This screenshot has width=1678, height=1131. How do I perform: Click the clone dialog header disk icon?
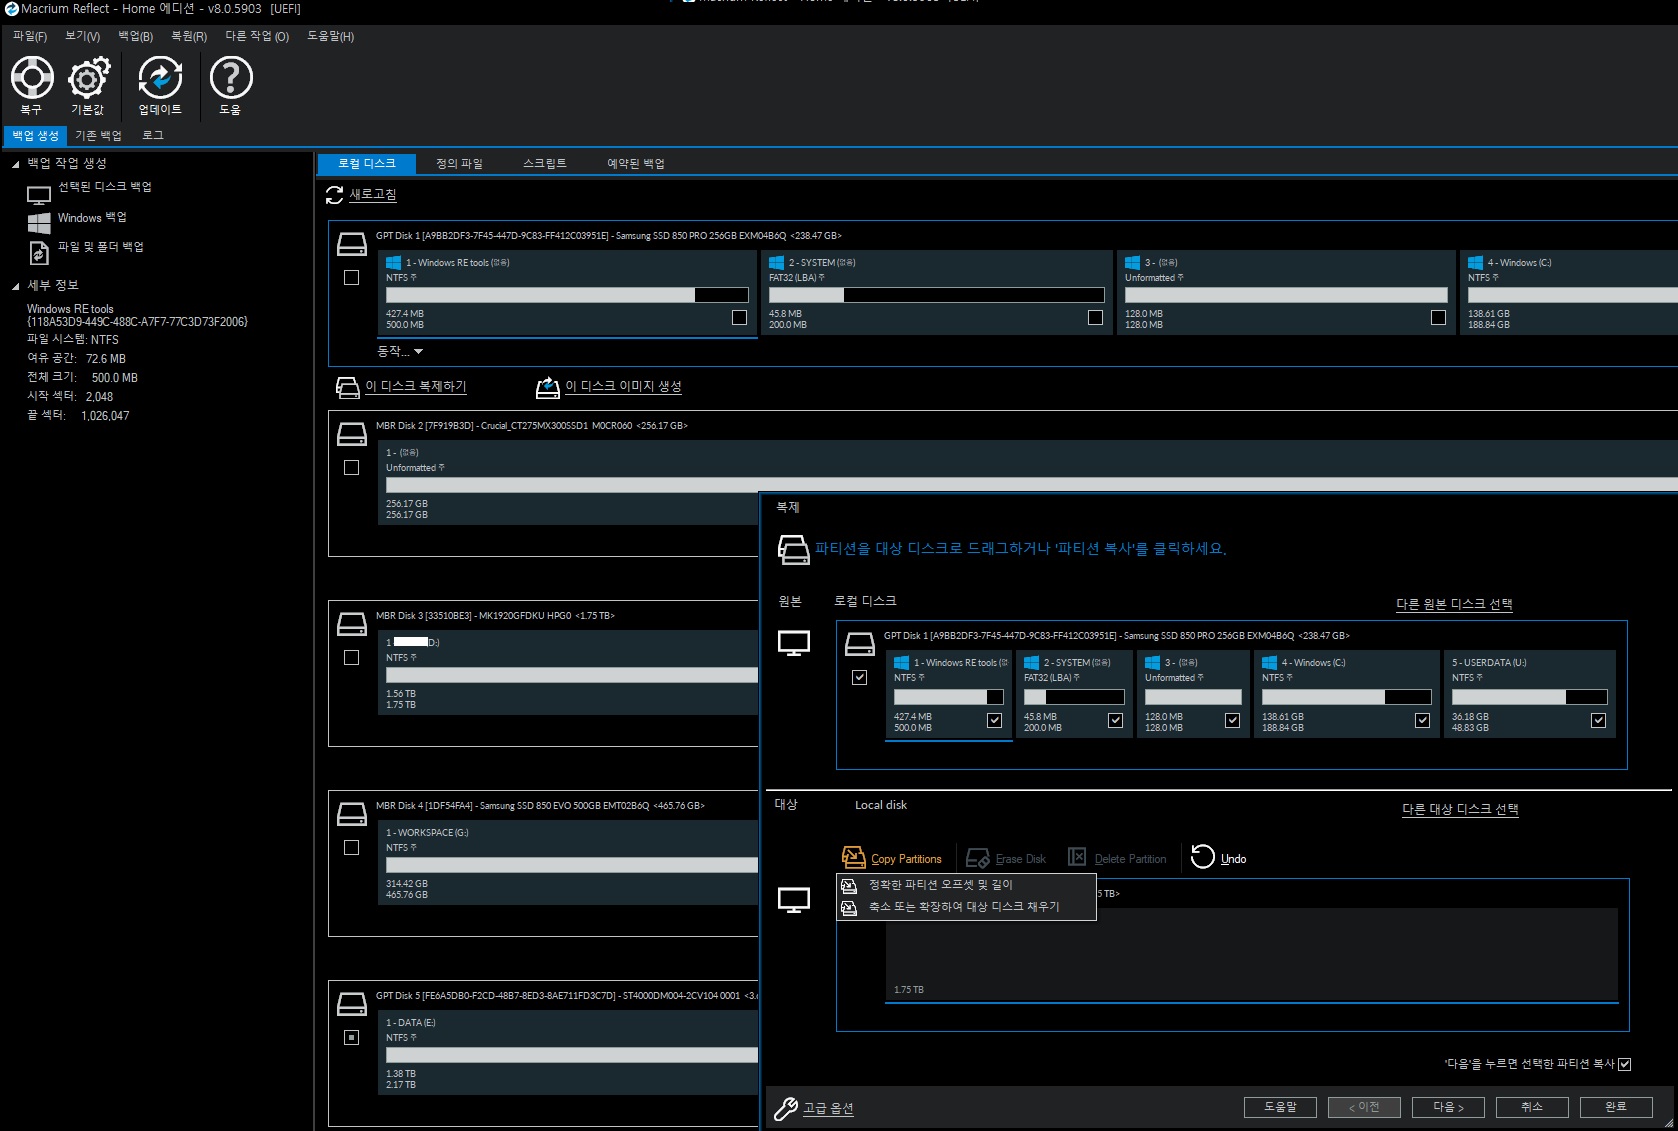point(794,550)
